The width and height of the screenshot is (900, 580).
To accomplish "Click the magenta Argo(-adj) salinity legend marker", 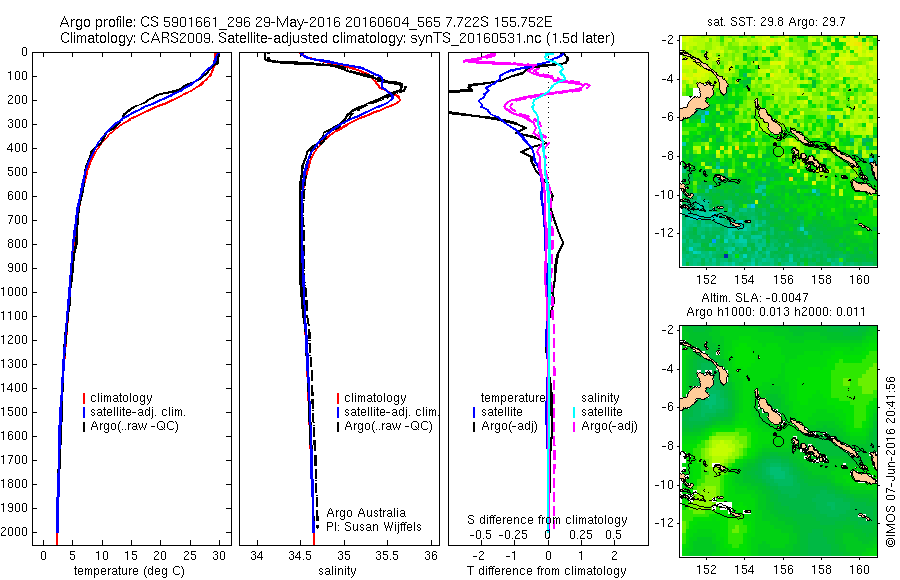I will point(574,427).
